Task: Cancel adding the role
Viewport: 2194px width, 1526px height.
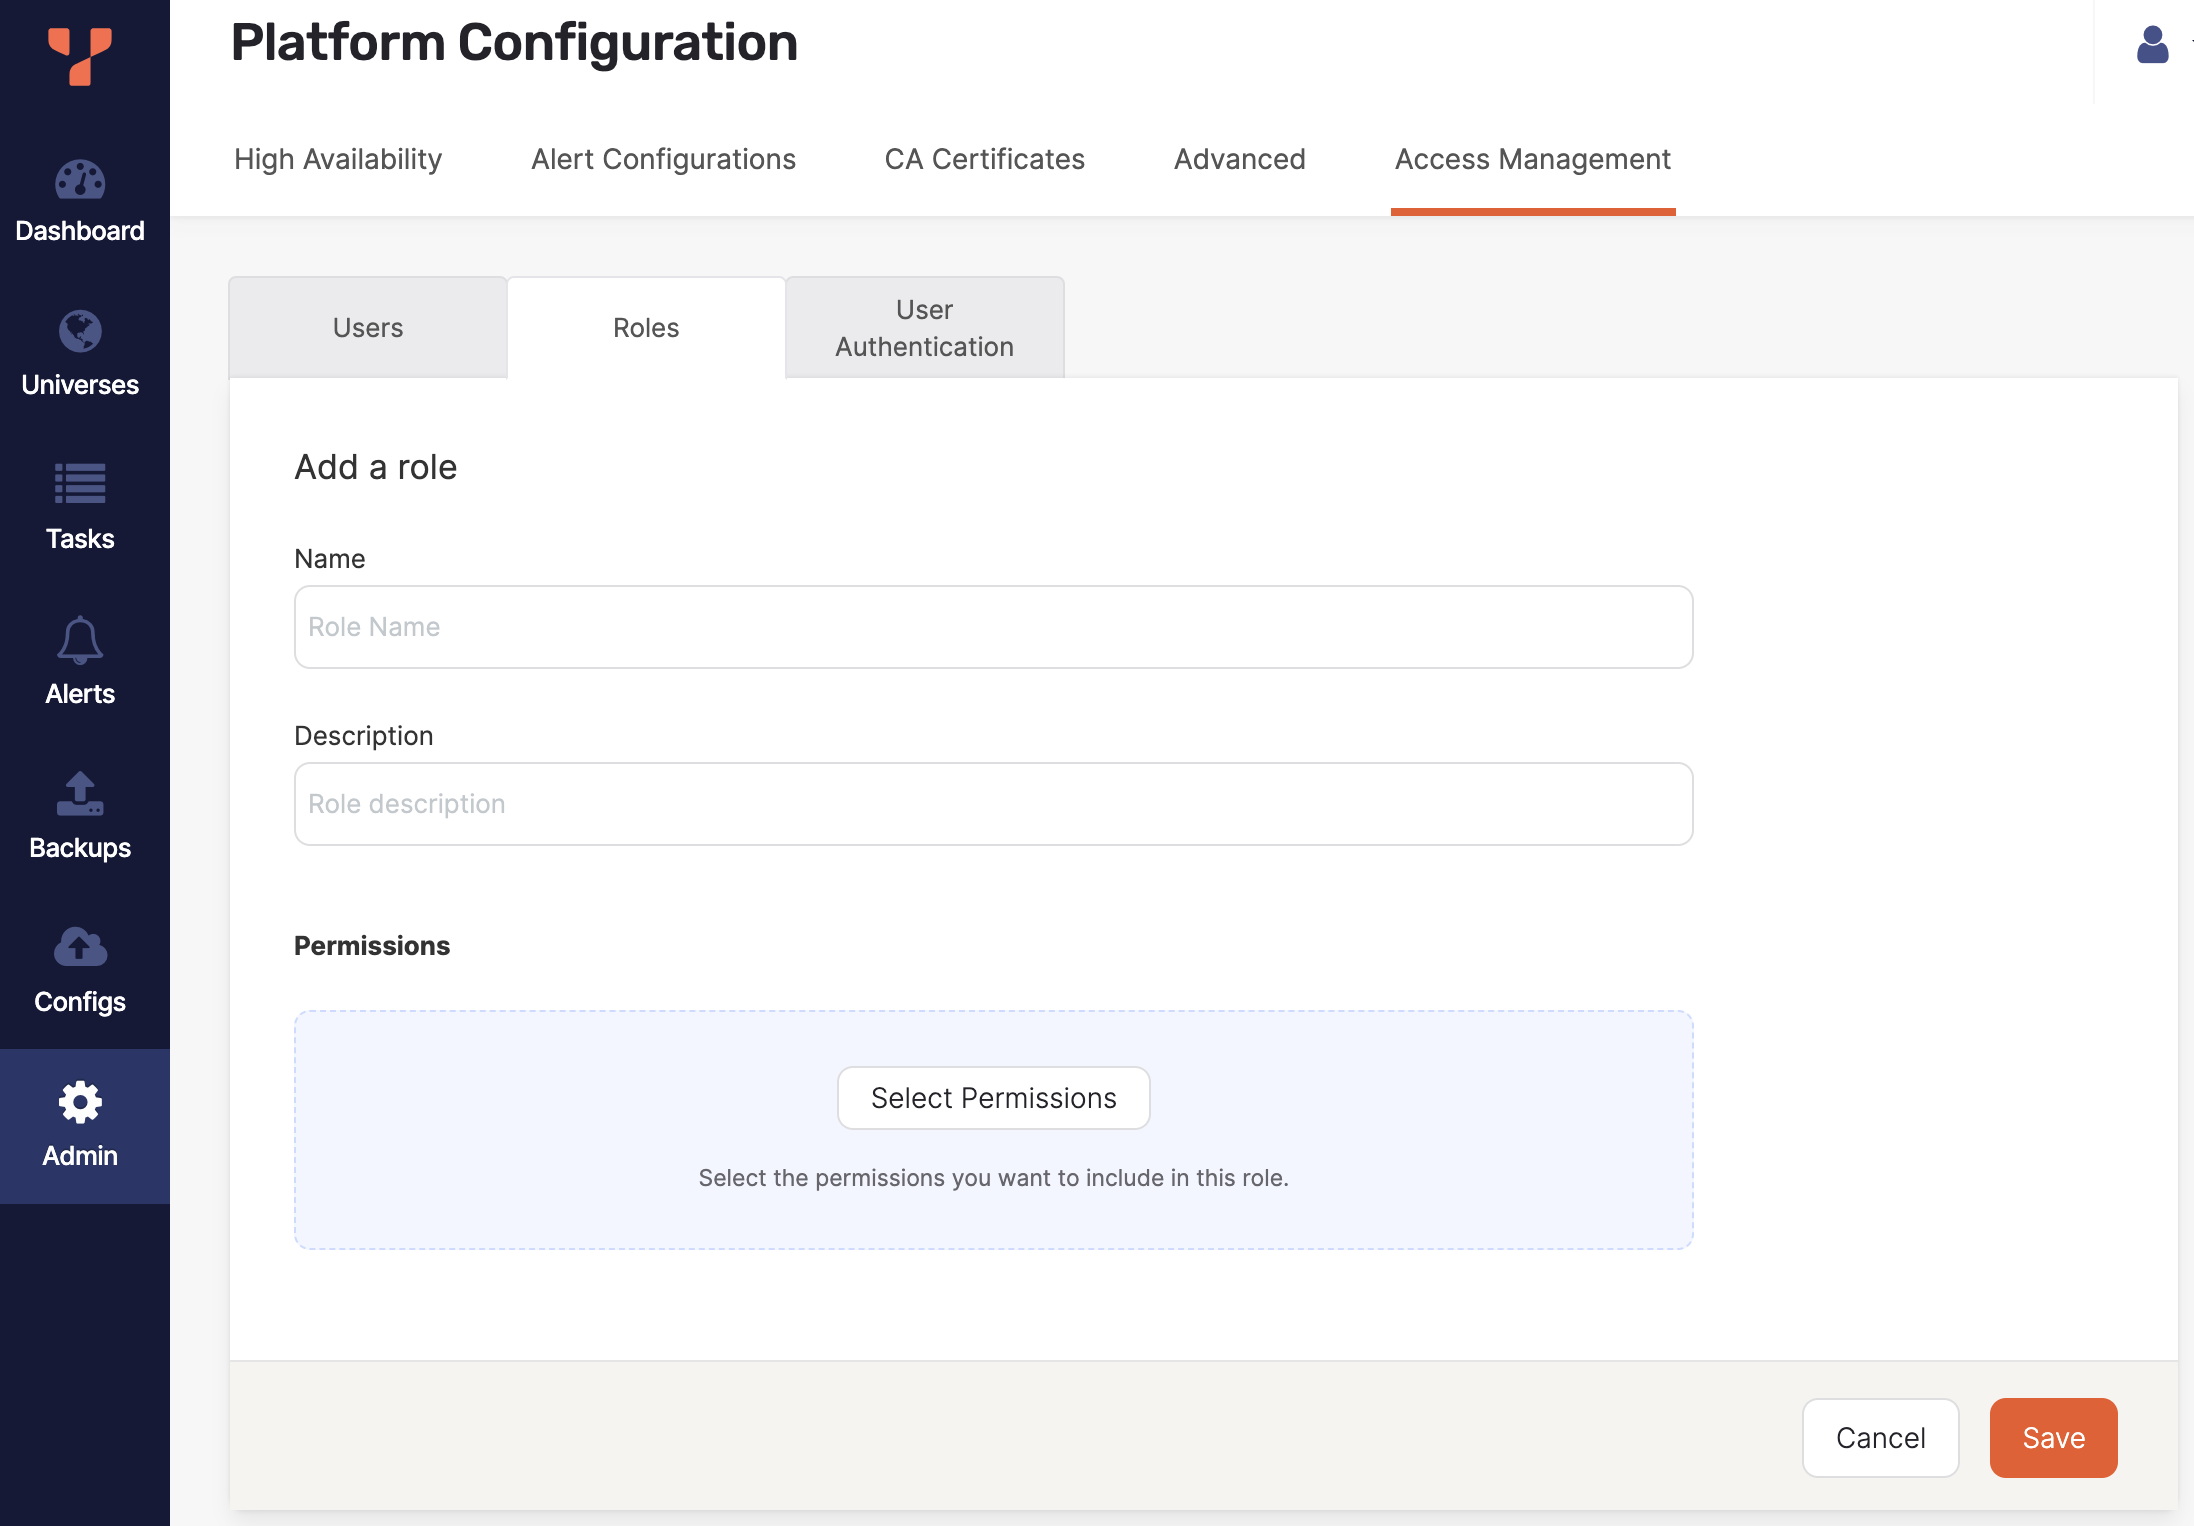Action: point(1879,1438)
